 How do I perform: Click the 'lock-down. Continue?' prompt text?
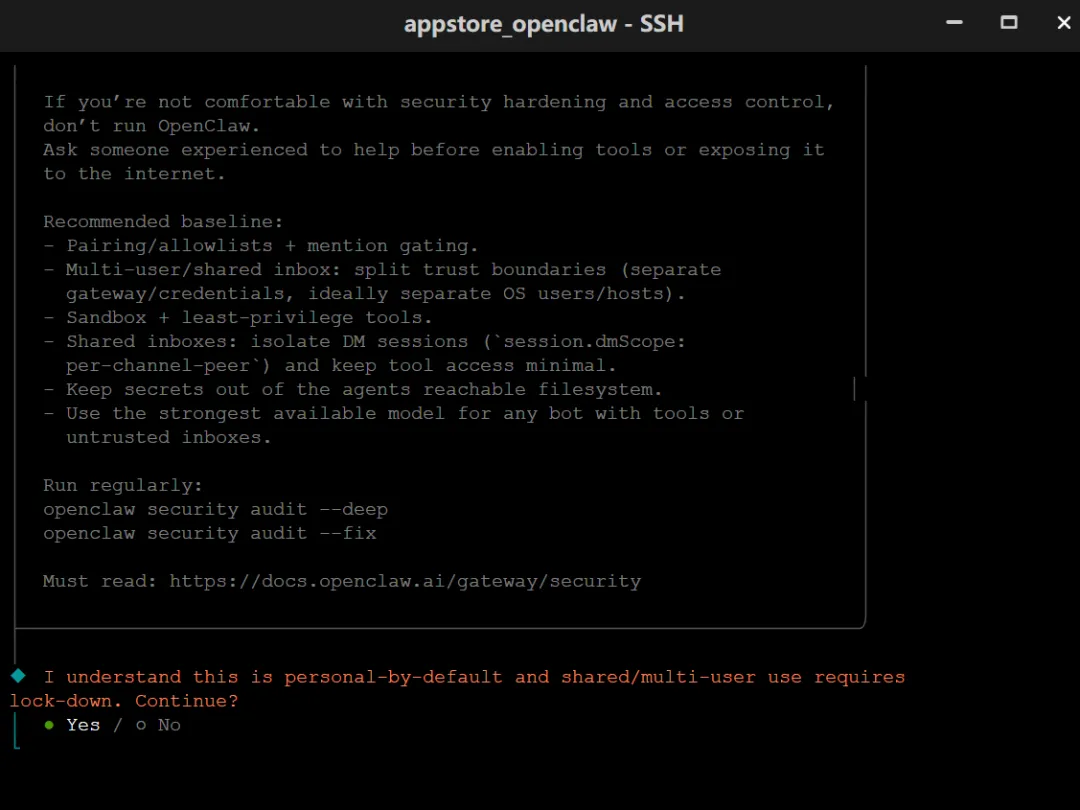[x=124, y=700]
